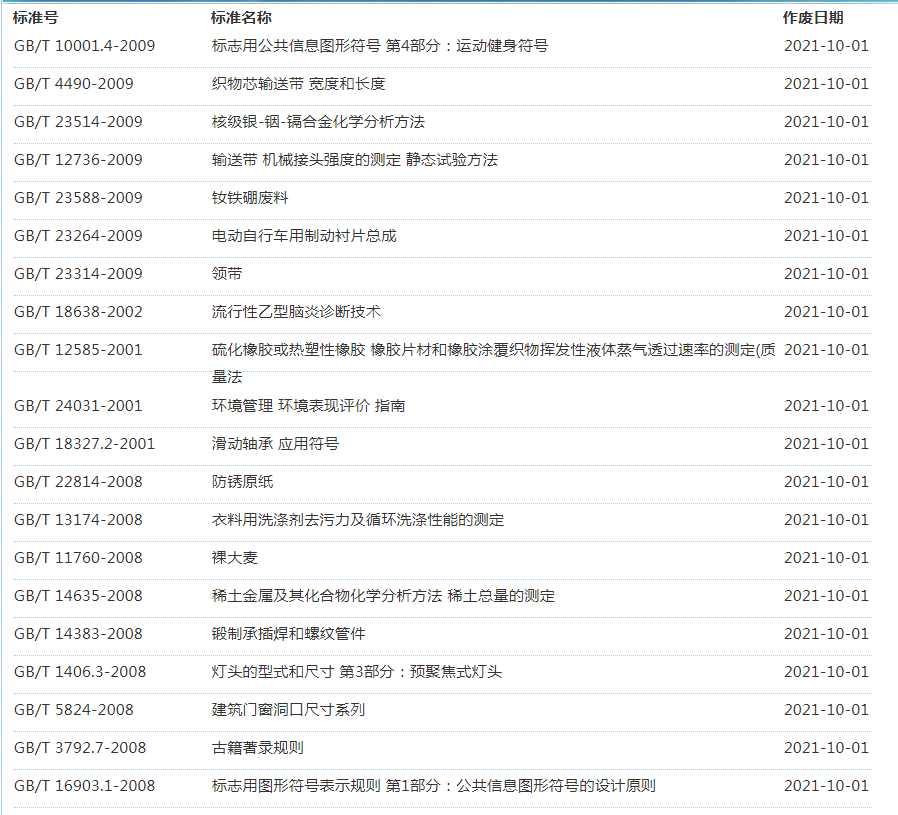This screenshot has height=815, width=898.
Task: Click the 标准名称 column header
Action: click(241, 18)
